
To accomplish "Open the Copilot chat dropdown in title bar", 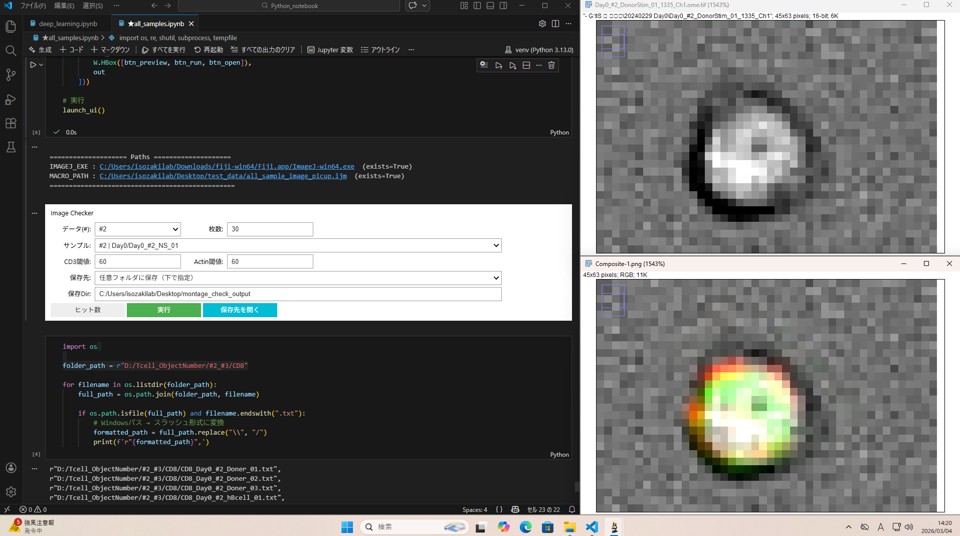I will [424, 6].
